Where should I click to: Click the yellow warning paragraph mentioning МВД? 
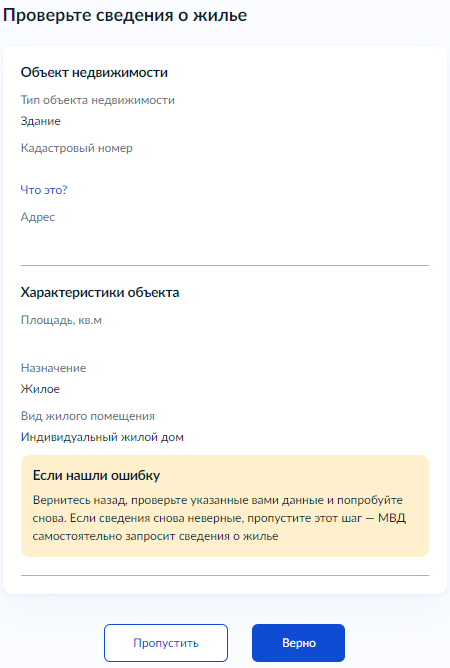tap(219, 518)
